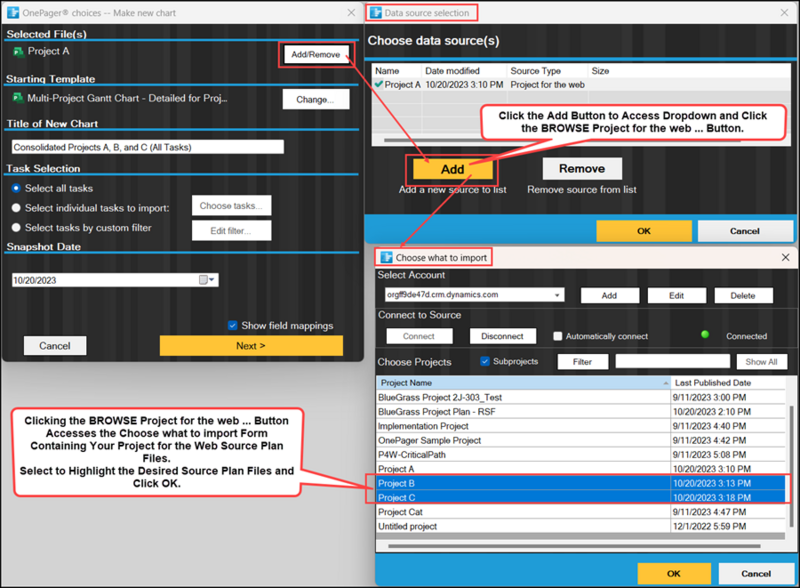
Task: Click OK in the Data source selection dialog
Action: (644, 231)
